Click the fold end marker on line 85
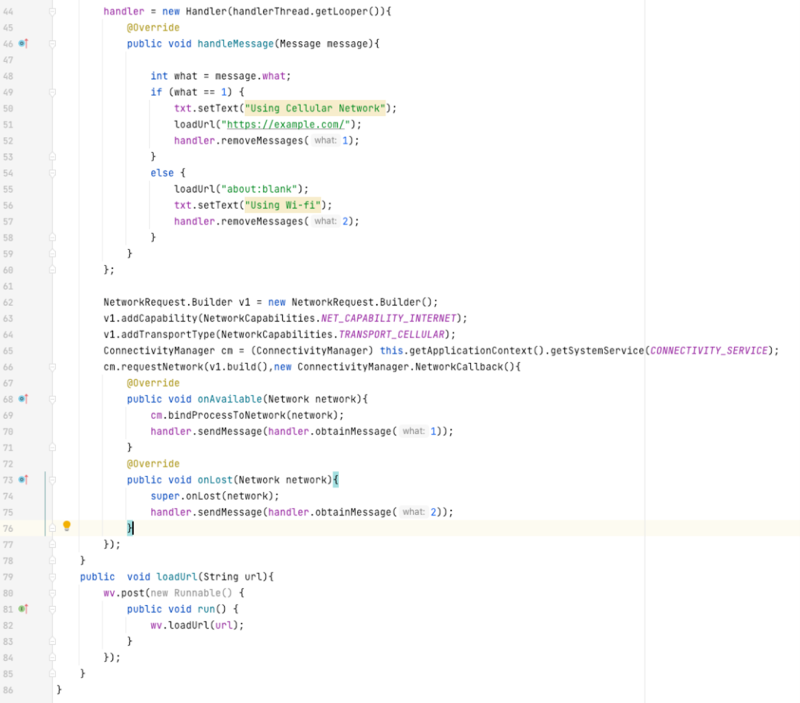 click(52, 674)
